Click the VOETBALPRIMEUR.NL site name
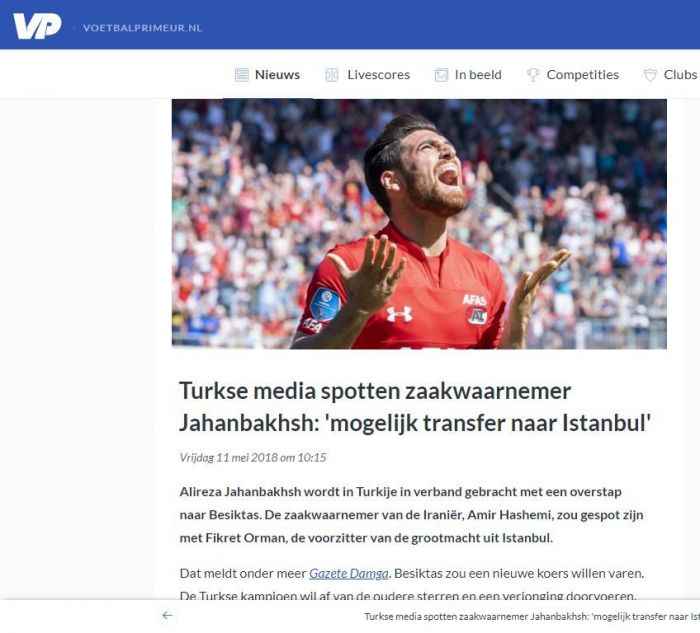The image size is (700, 633). pyautogui.click(x=142, y=28)
